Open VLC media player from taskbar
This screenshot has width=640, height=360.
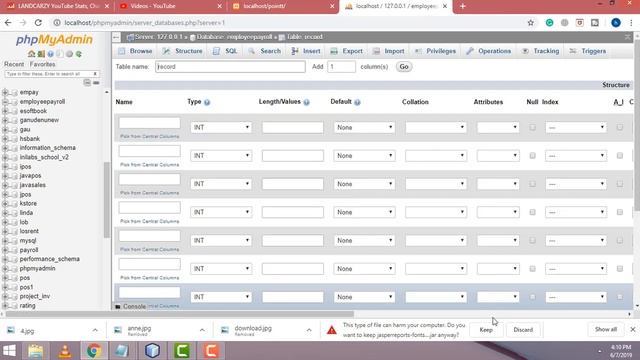(64, 351)
